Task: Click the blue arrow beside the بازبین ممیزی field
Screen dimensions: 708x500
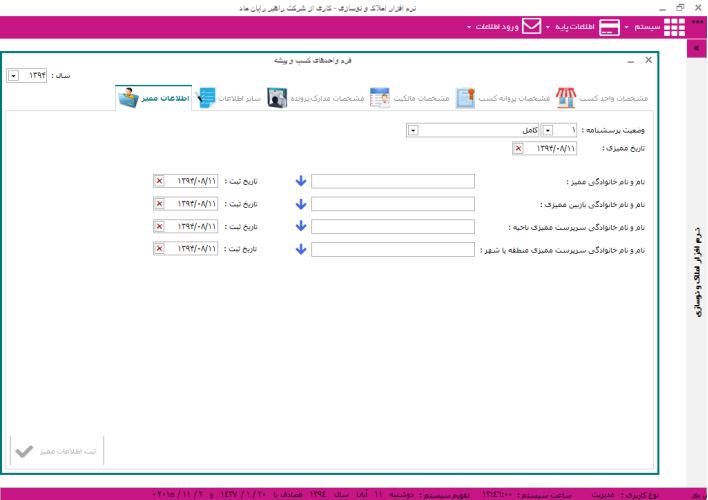Action: (x=300, y=203)
